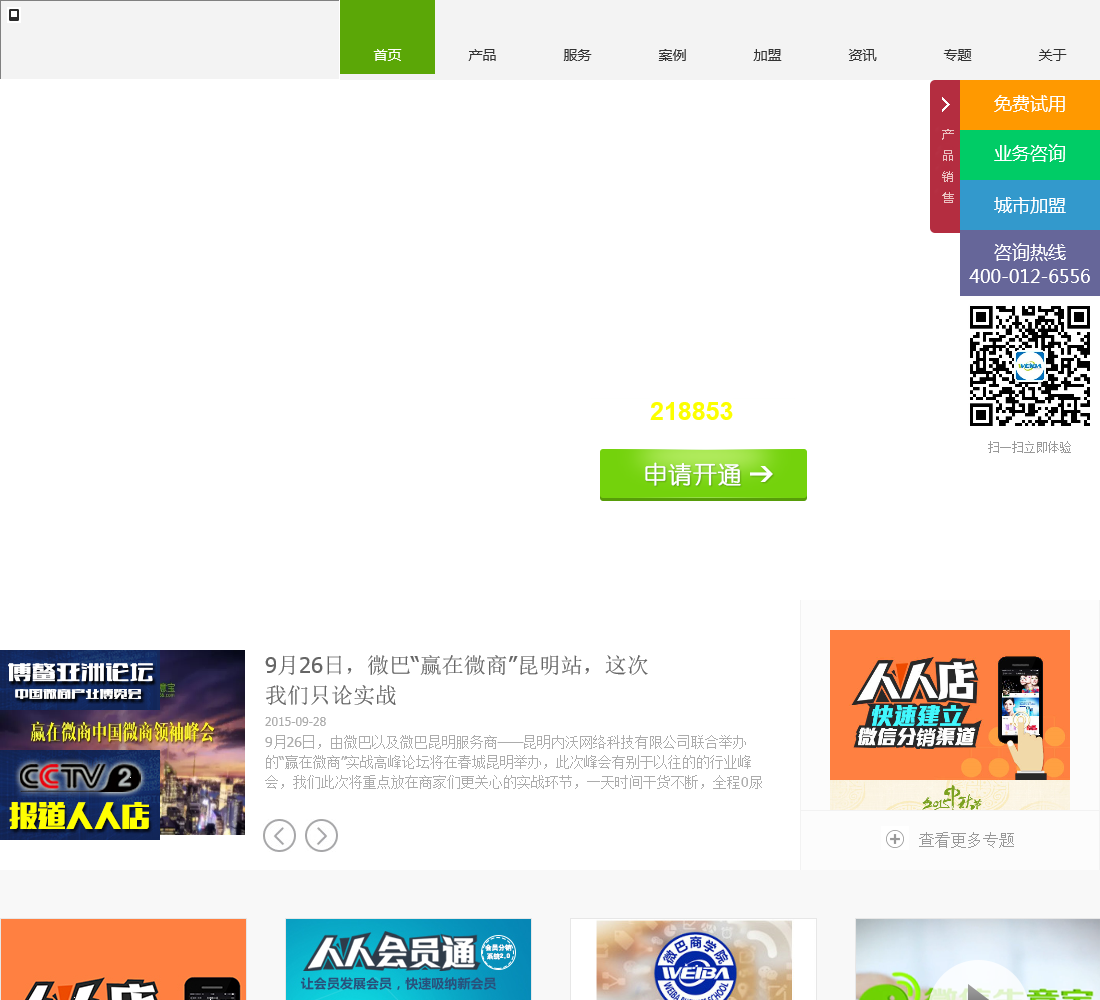
Task: Open the 产品 navigation menu
Action: [x=482, y=55]
